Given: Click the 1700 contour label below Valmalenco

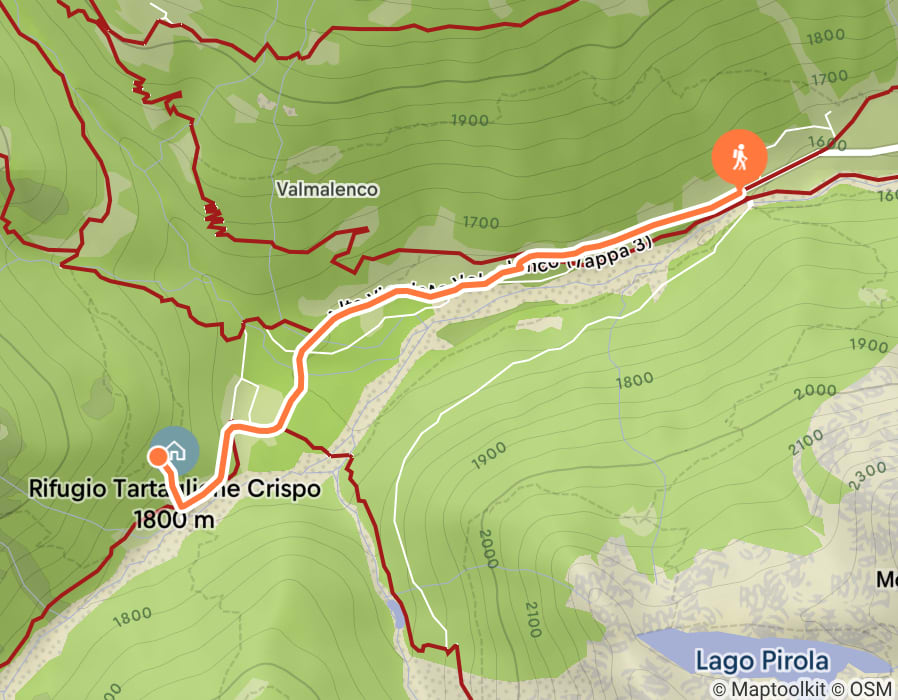Looking at the screenshot, I should point(480,222).
